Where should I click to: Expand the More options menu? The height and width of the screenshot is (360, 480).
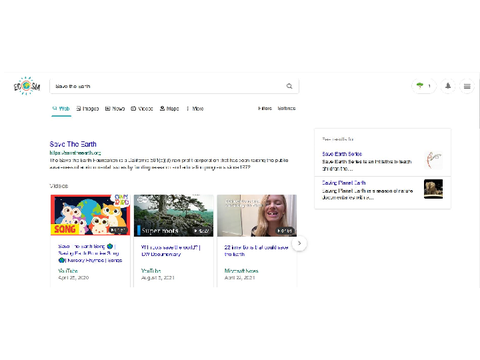(195, 109)
